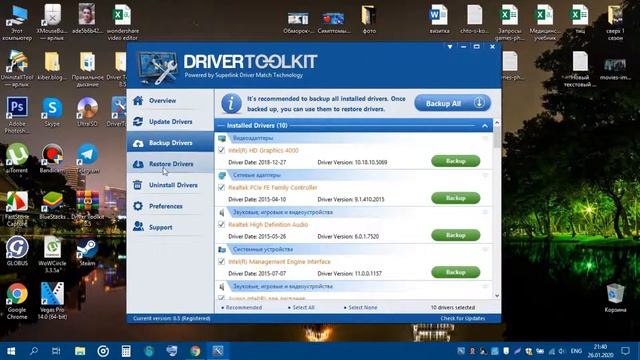This screenshot has width=640, height=360.
Task: Click the Uninstall Drivers trash icon
Action: [x=138, y=185]
